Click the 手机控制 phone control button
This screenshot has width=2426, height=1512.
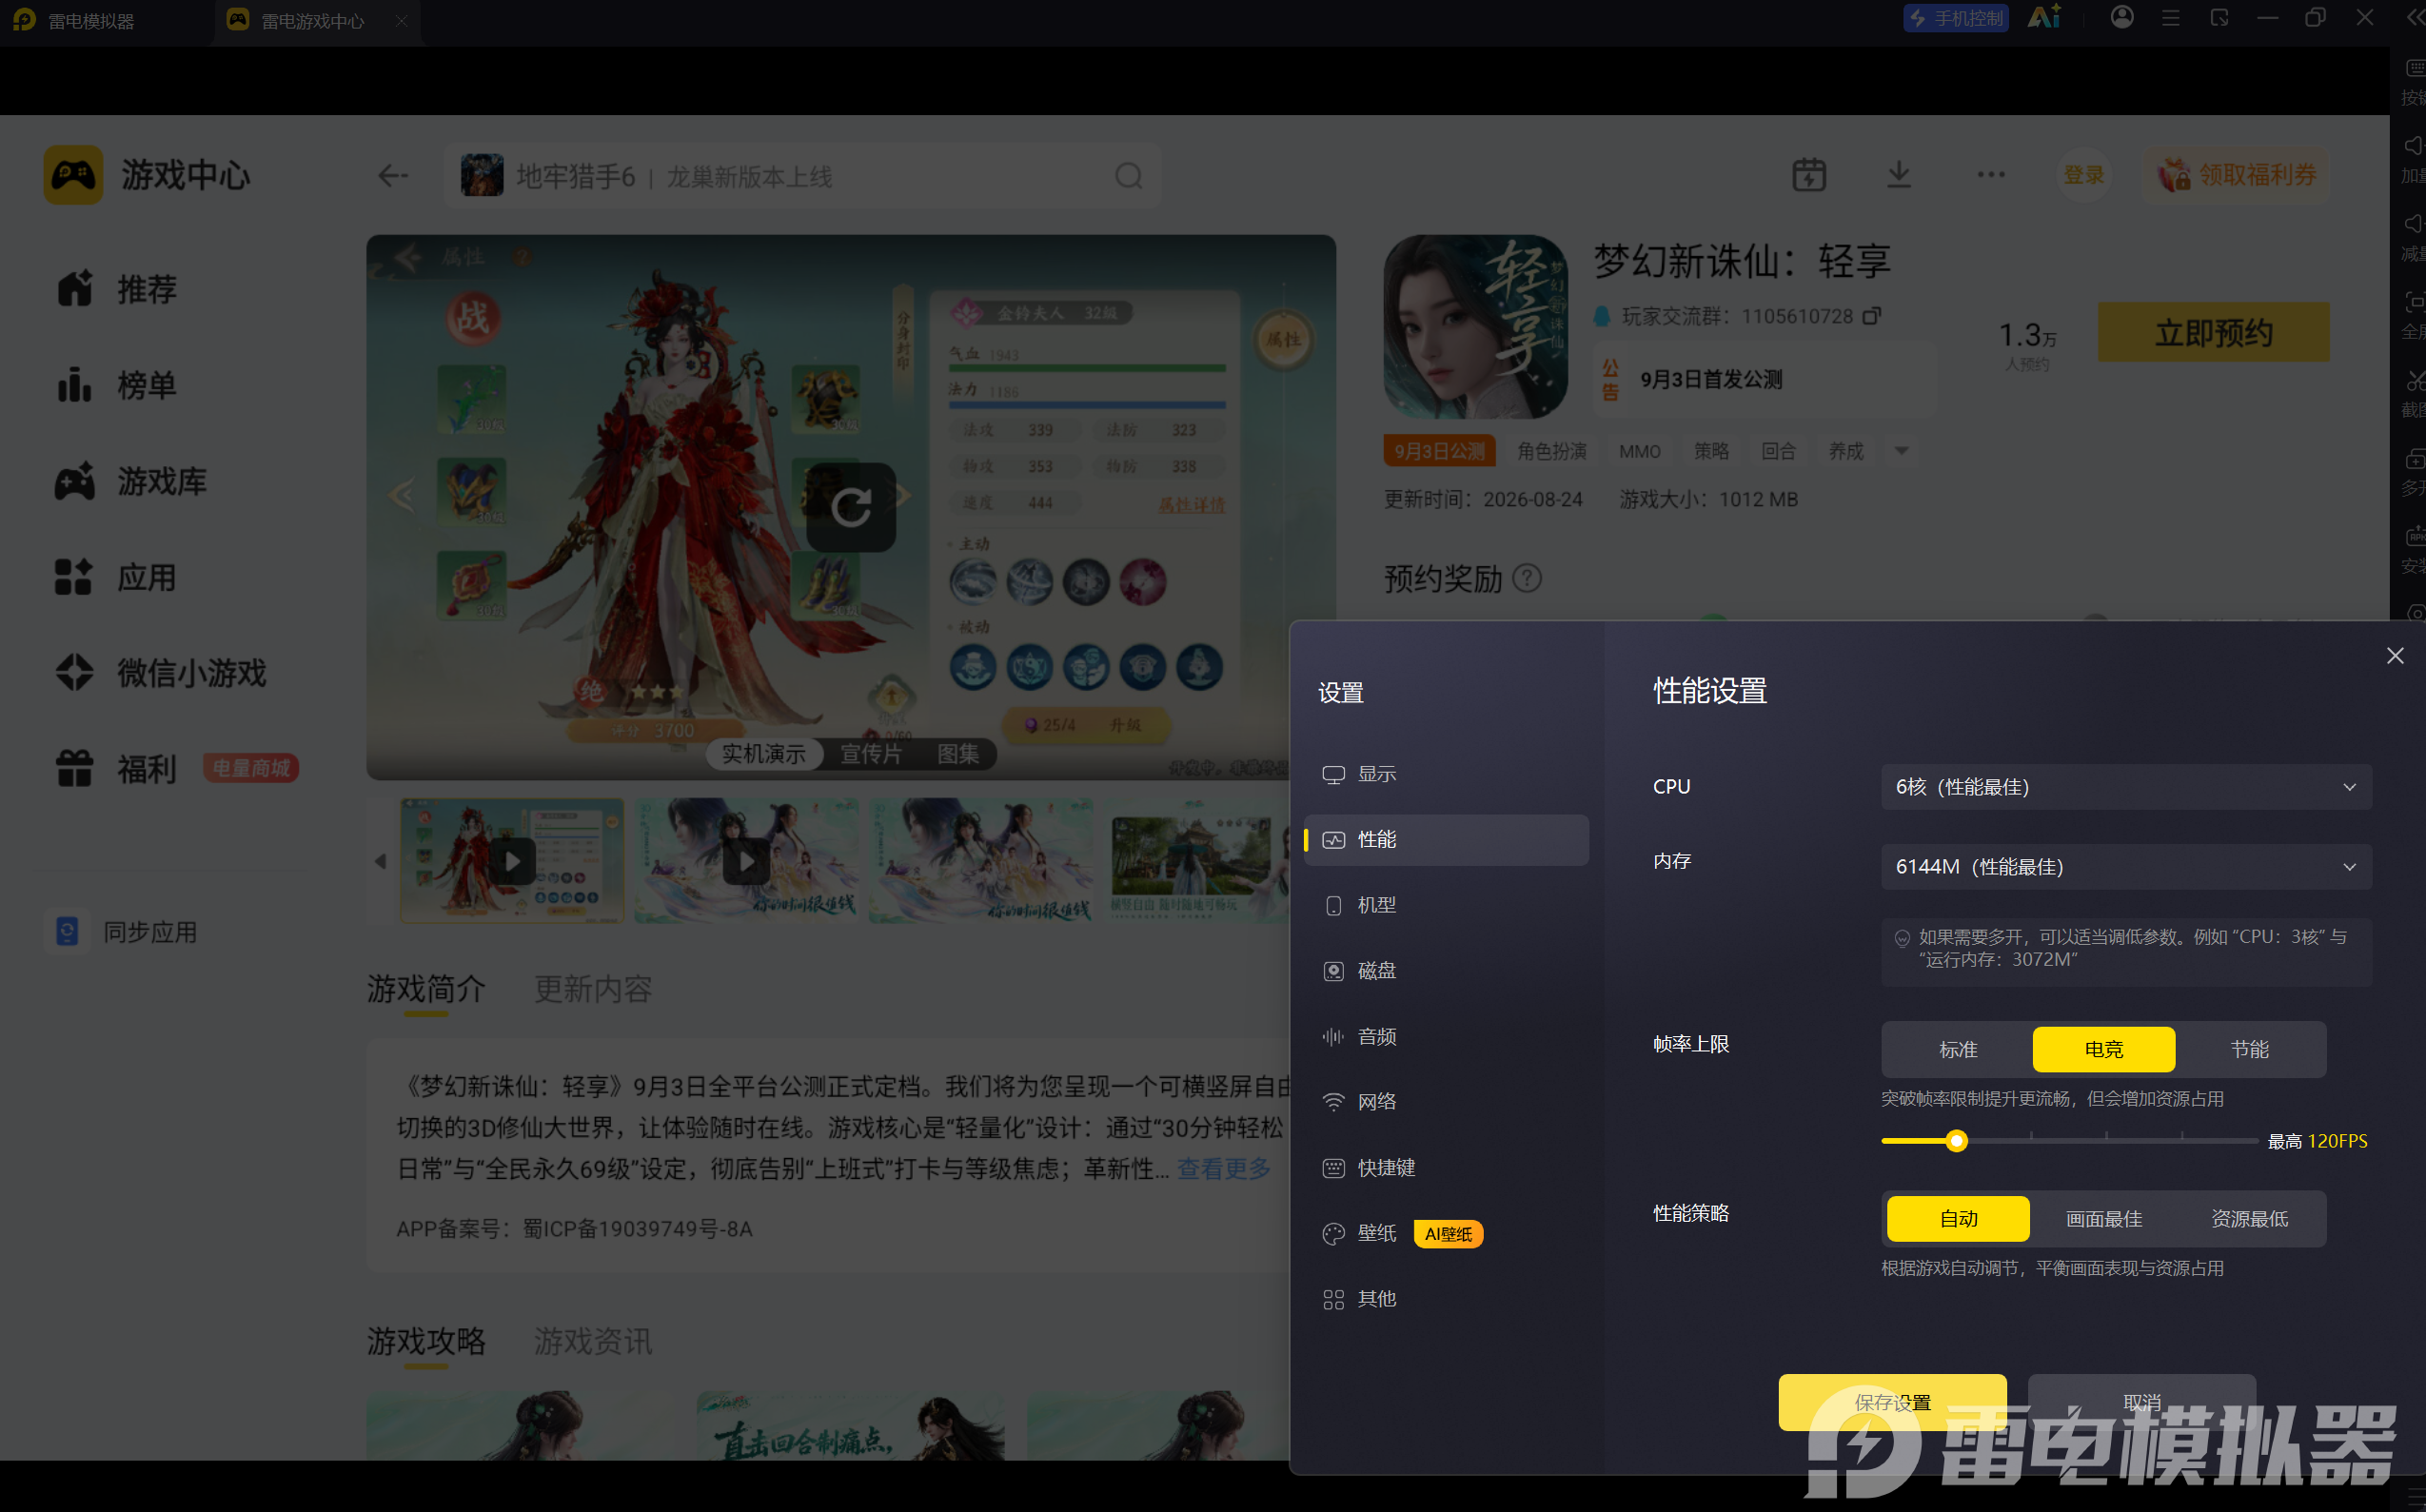1955,19
